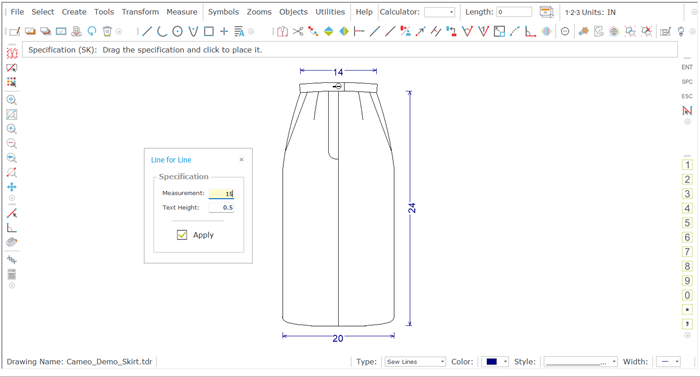Image resolution: width=700 pixels, height=377 pixels.
Task: Open the Measure menu
Action: point(182,12)
